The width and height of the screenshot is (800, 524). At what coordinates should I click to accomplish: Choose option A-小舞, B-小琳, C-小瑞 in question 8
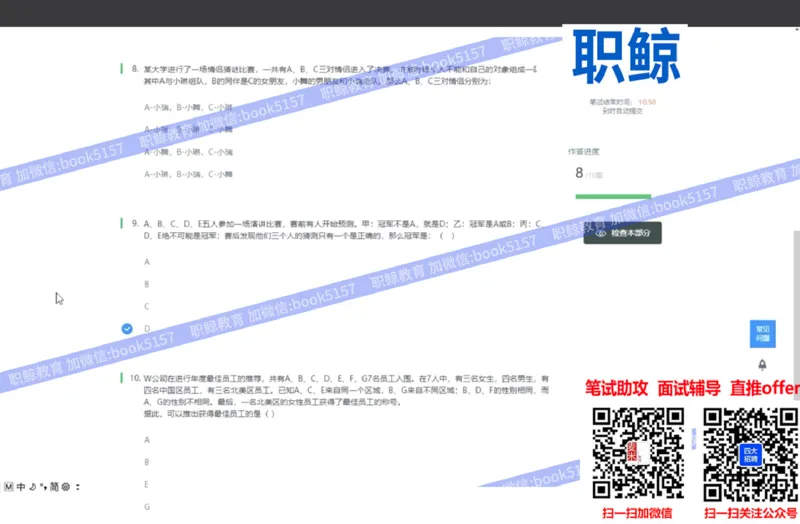(x=188, y=152)
